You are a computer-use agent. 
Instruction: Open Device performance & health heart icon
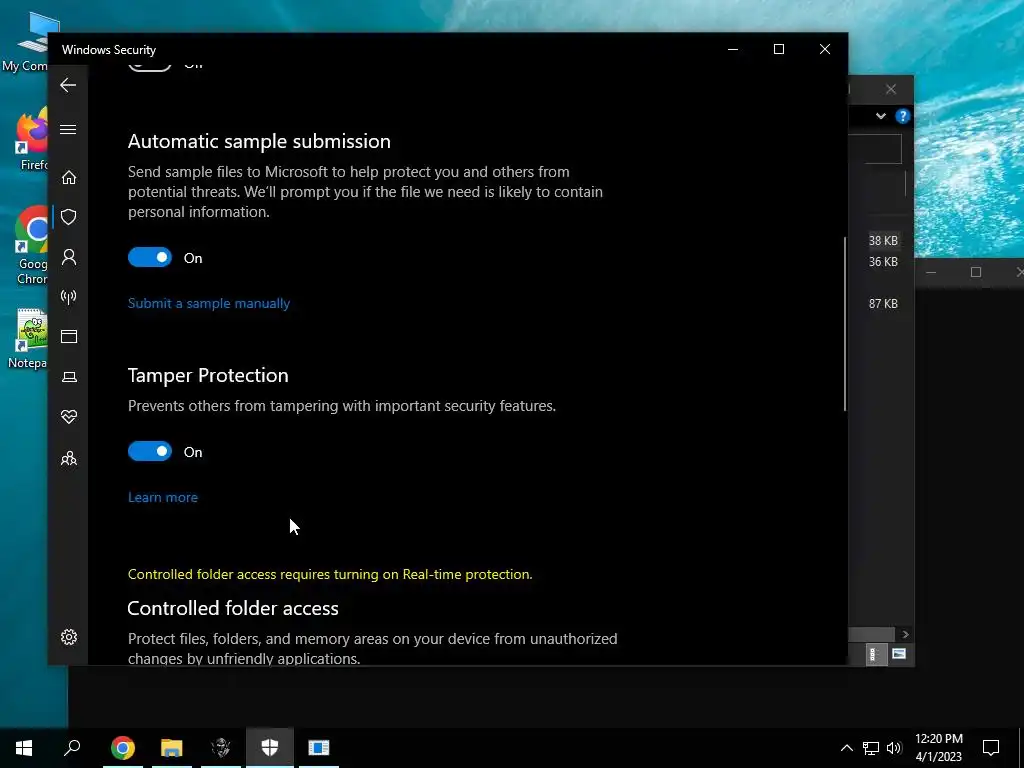coord(69,417)
